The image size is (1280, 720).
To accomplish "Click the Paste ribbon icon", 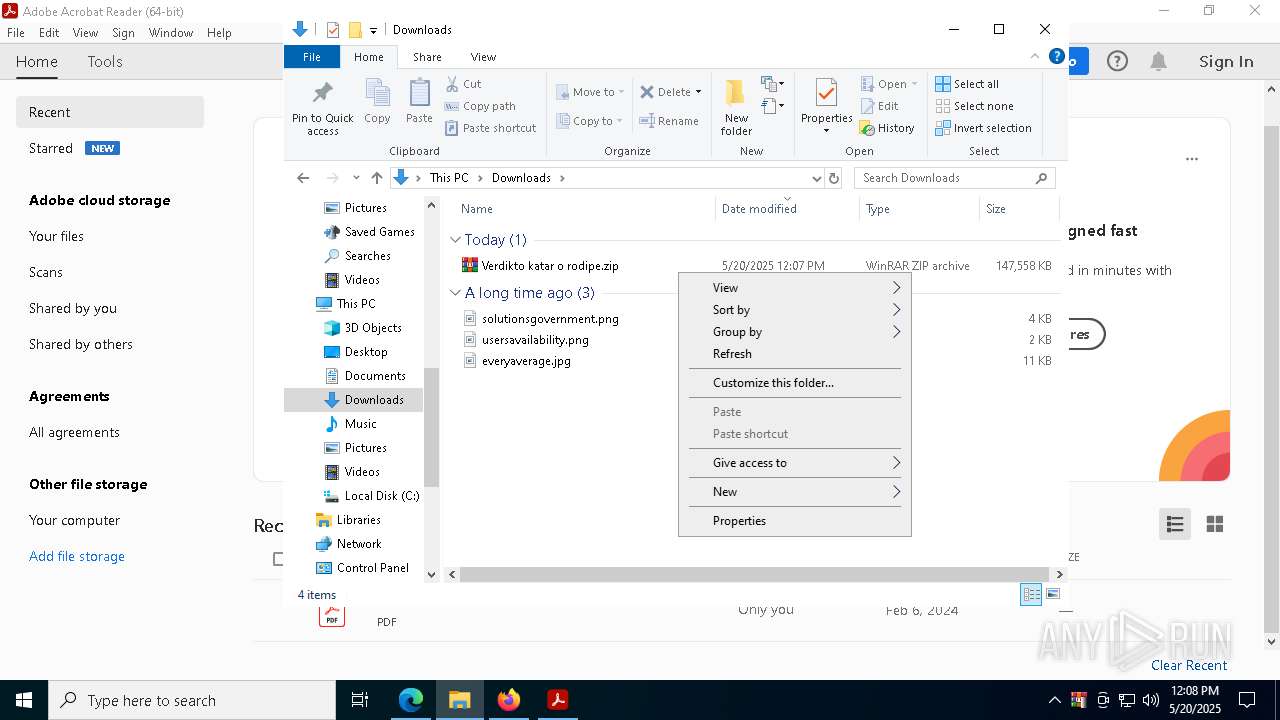I will (419, 101).
